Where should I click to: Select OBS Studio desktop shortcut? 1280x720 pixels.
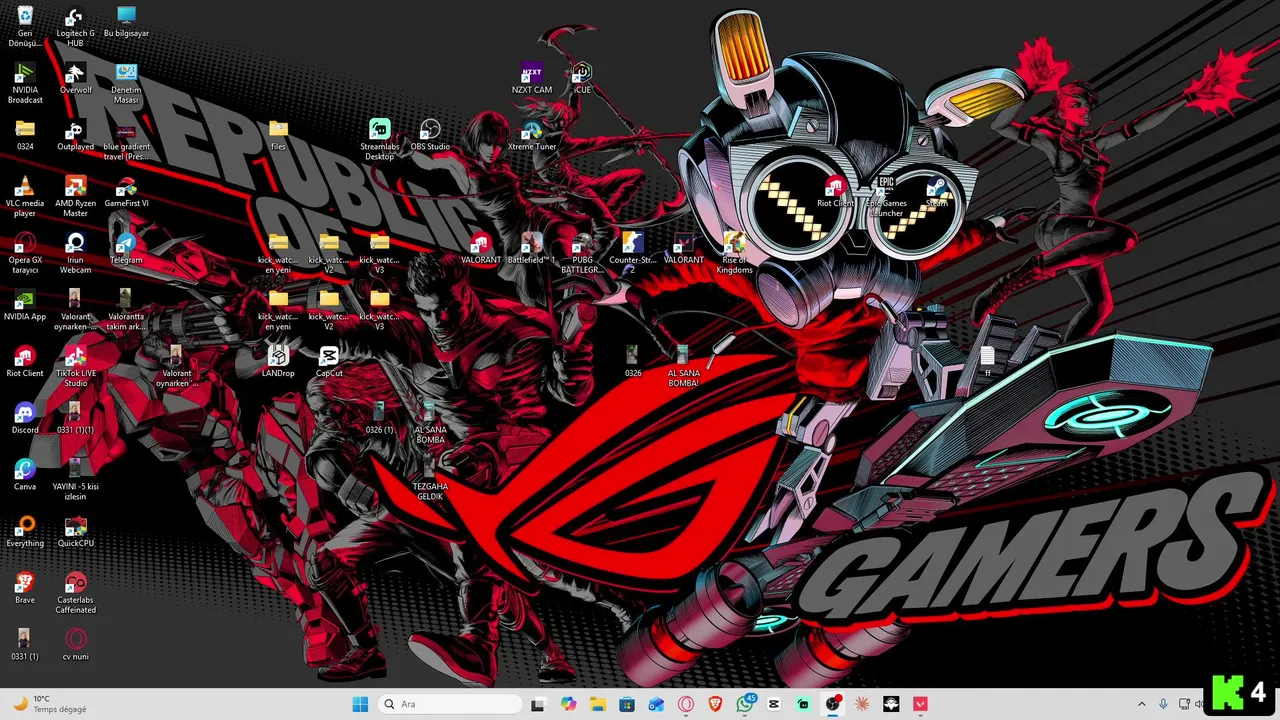(430, 135)
